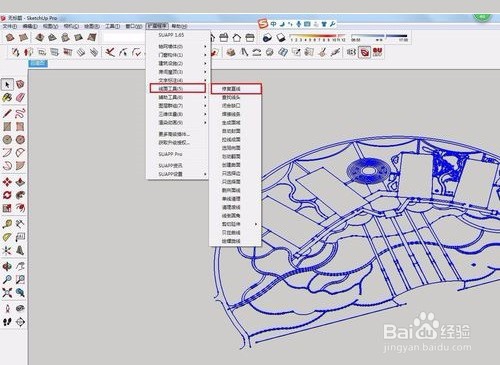This screenshot has height=365, width=500.
Task: Select the Line pencil tool
Action: click(7, 113)
